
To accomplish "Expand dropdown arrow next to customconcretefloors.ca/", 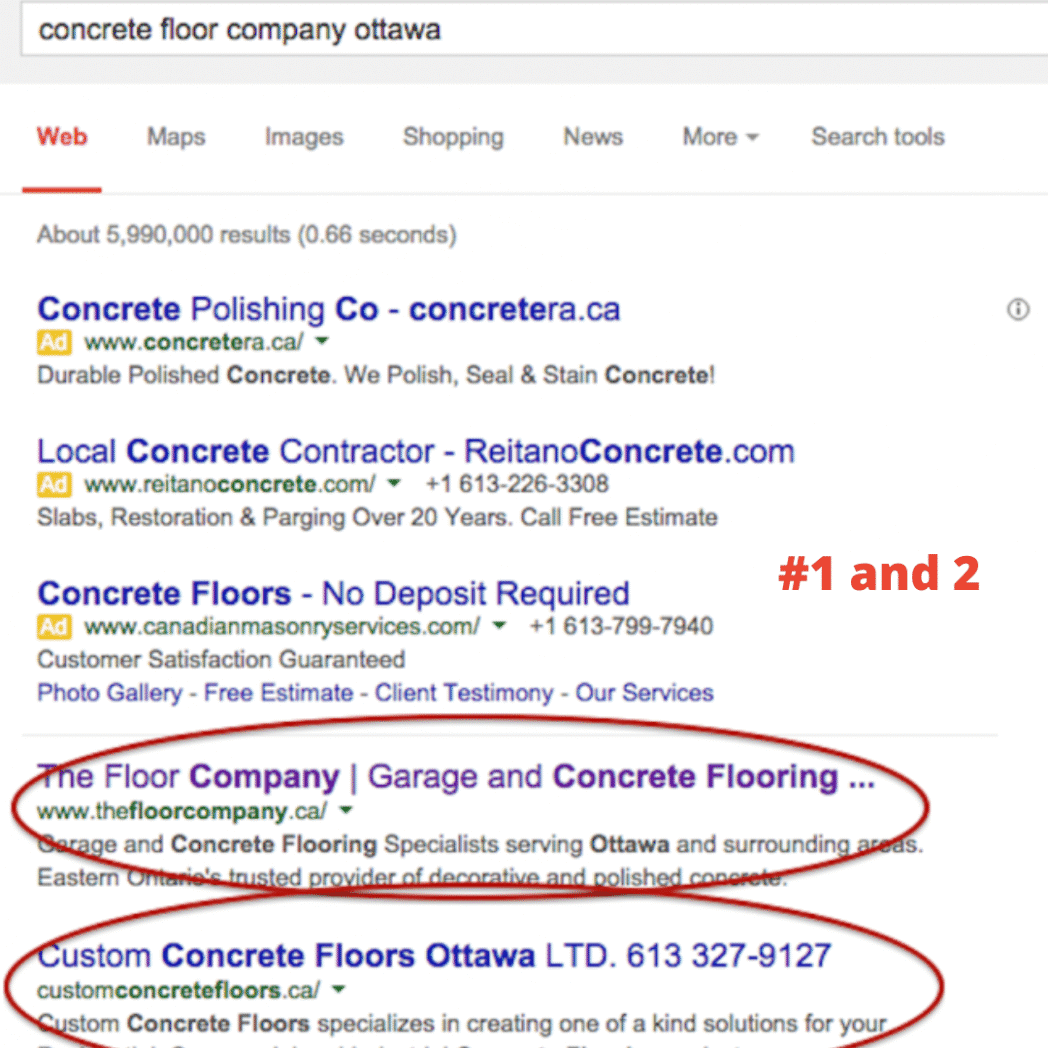I will click(338, 991).
